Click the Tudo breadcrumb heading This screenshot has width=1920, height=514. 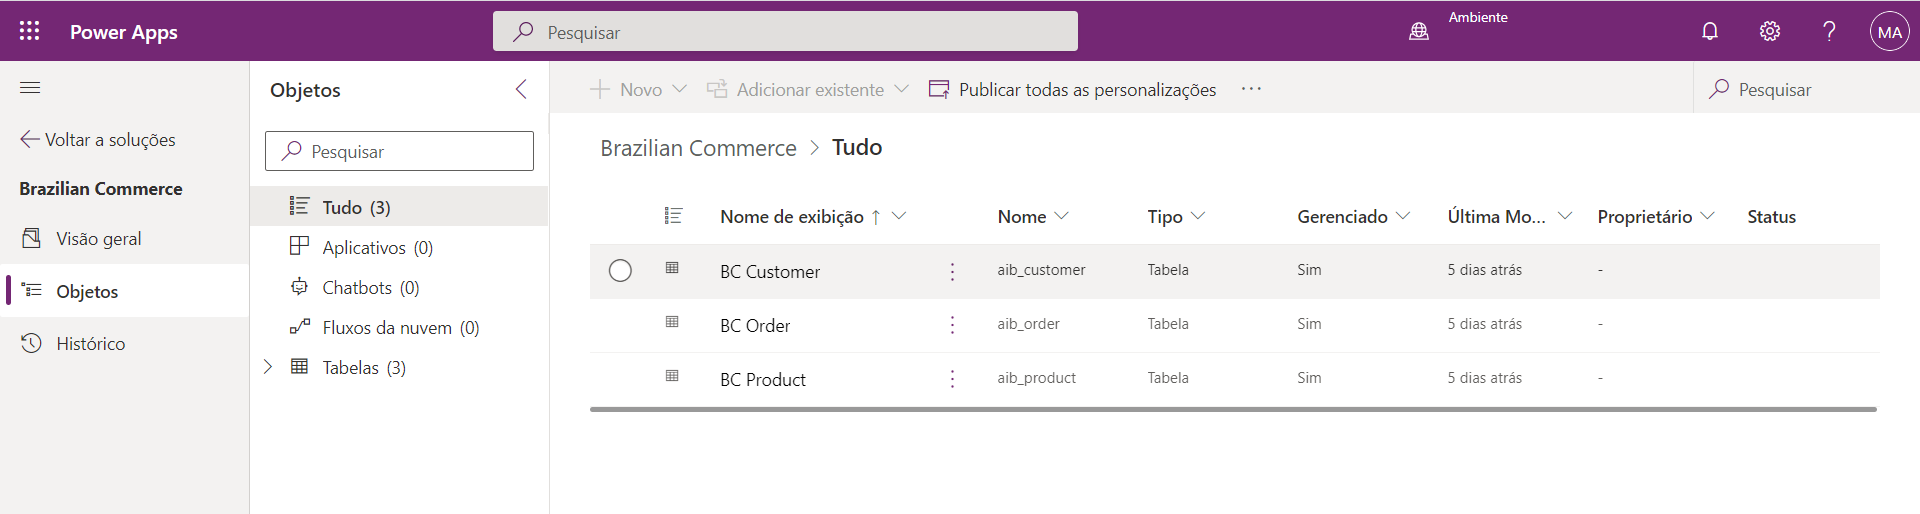857,147
